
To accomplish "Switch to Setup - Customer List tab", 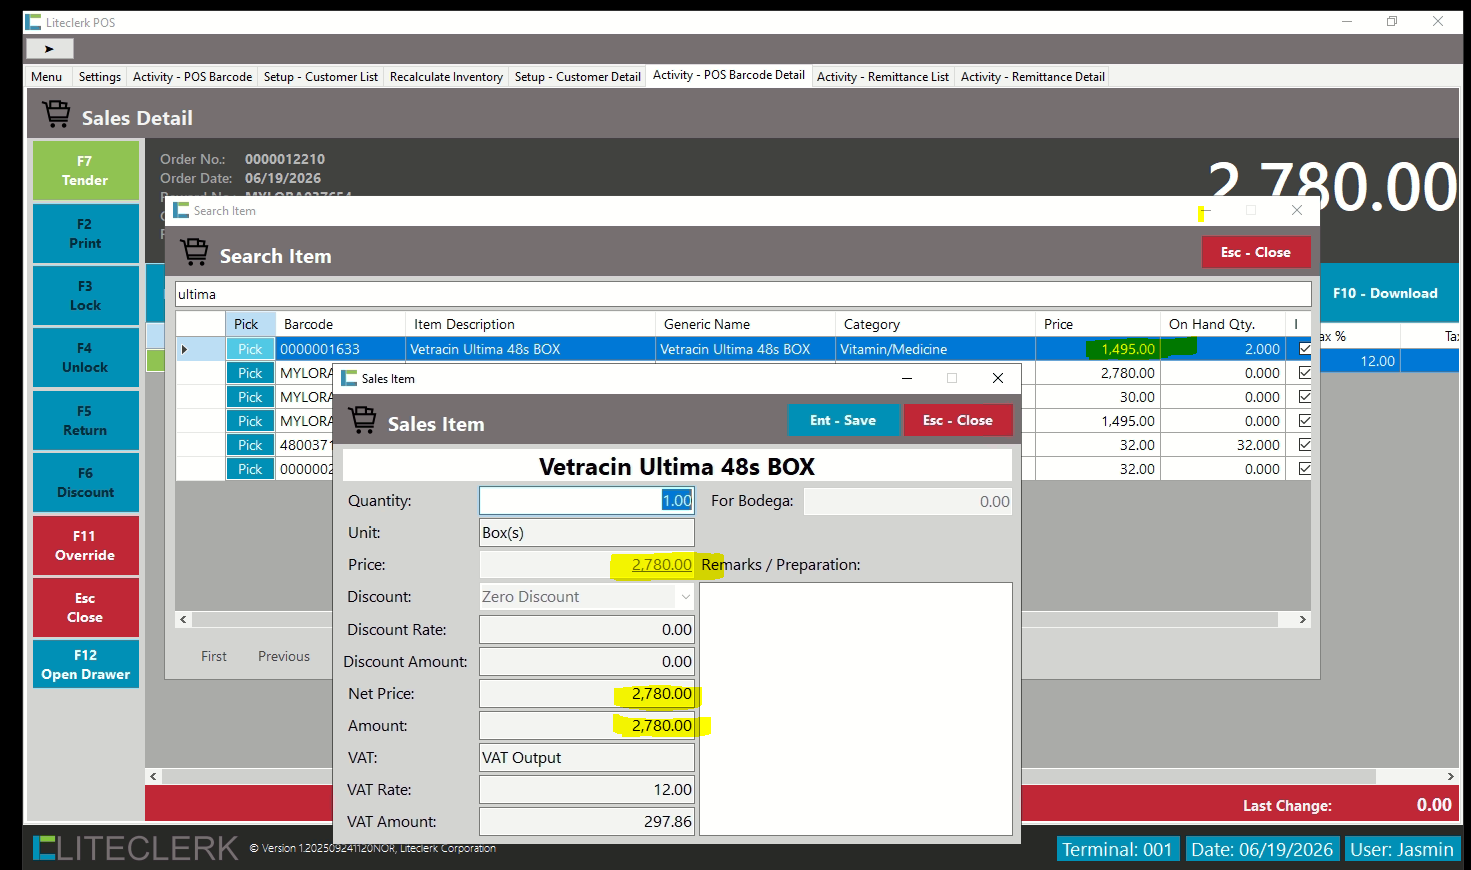I will pos(321,77).
